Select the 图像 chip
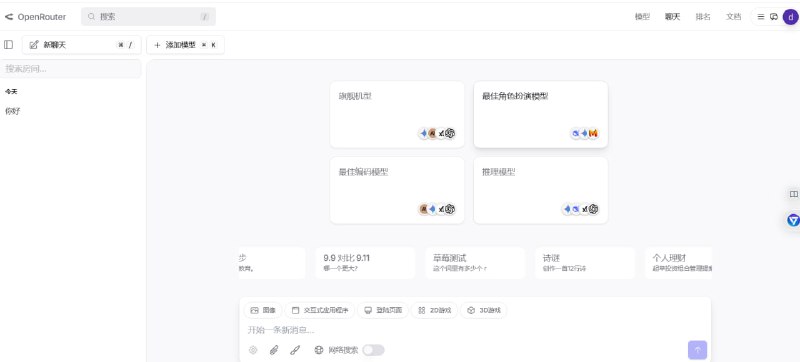Screen dimensions: 800x362 click(x=263, y=310)
